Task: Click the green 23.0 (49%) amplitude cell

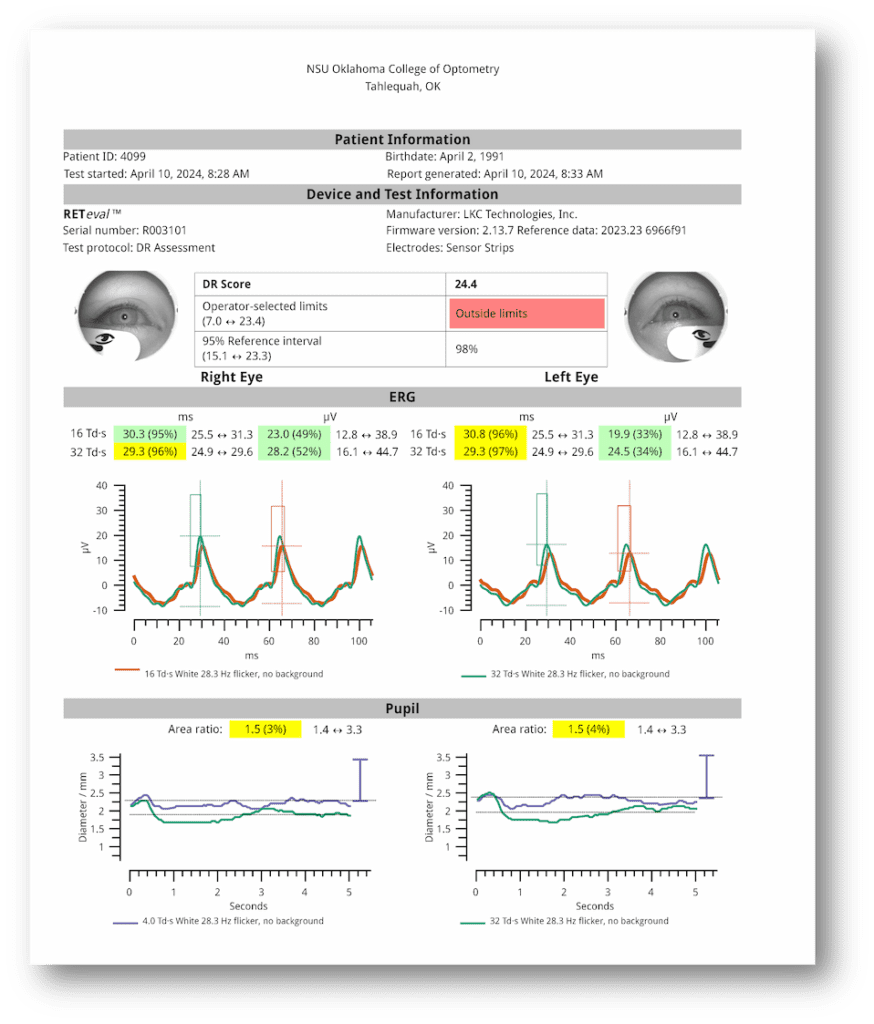Action: coord(290,435)
